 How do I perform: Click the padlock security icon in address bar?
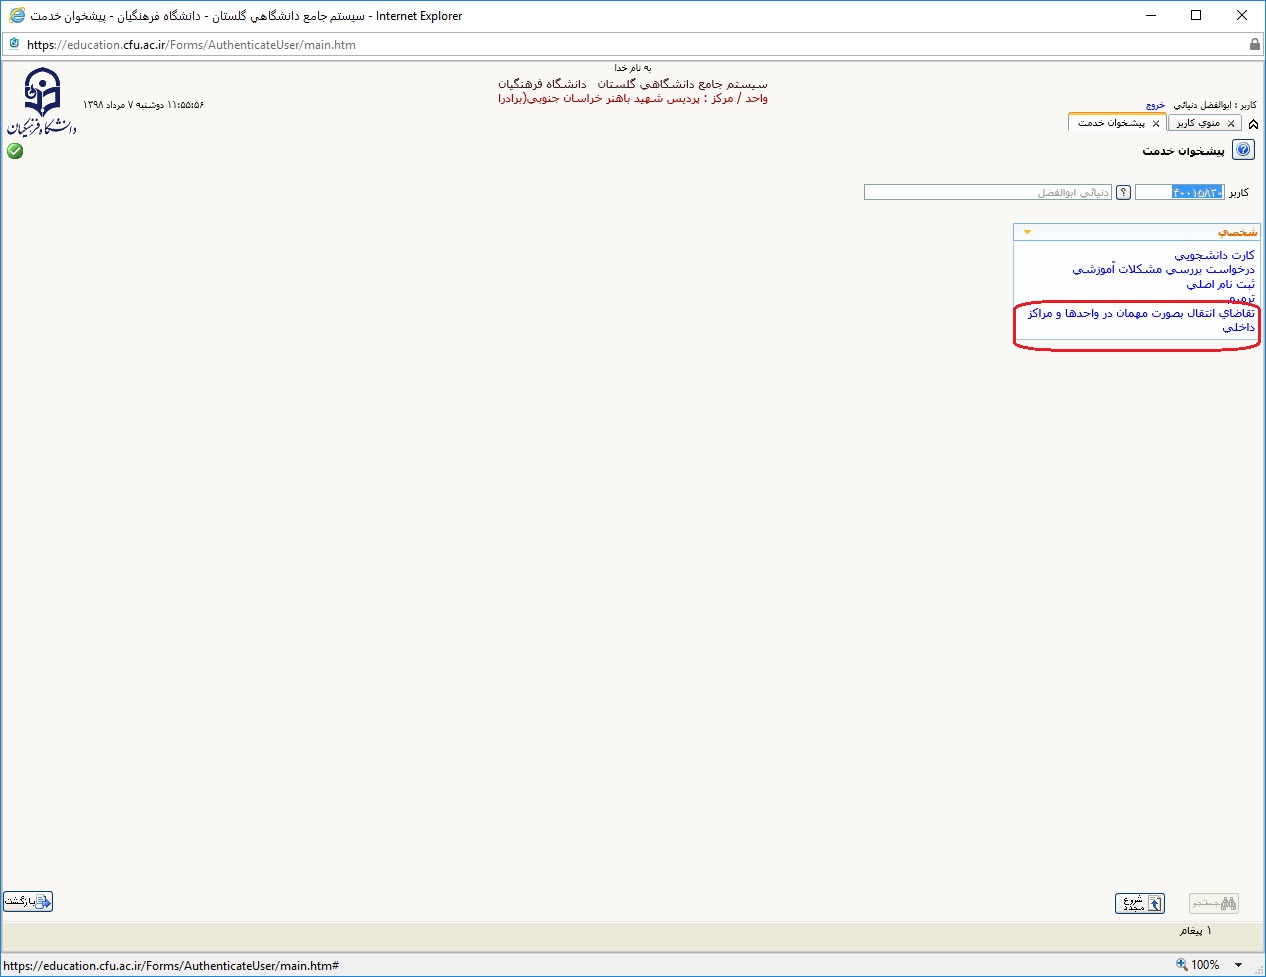tap(1254, 44)
